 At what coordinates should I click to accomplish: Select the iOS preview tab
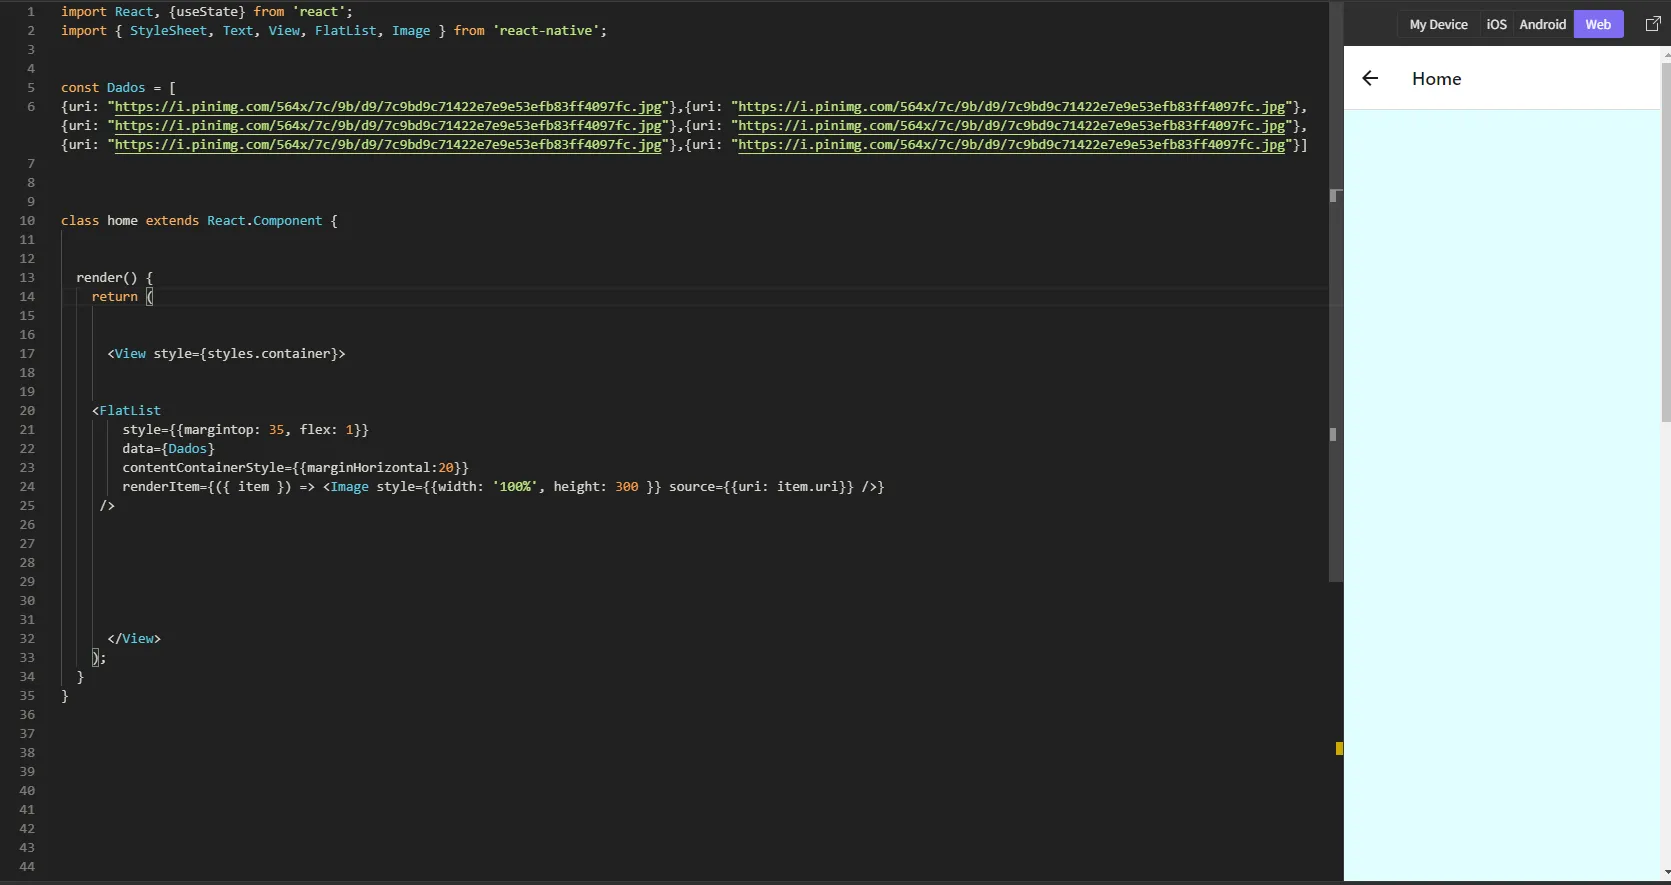tap(1496, 24)
